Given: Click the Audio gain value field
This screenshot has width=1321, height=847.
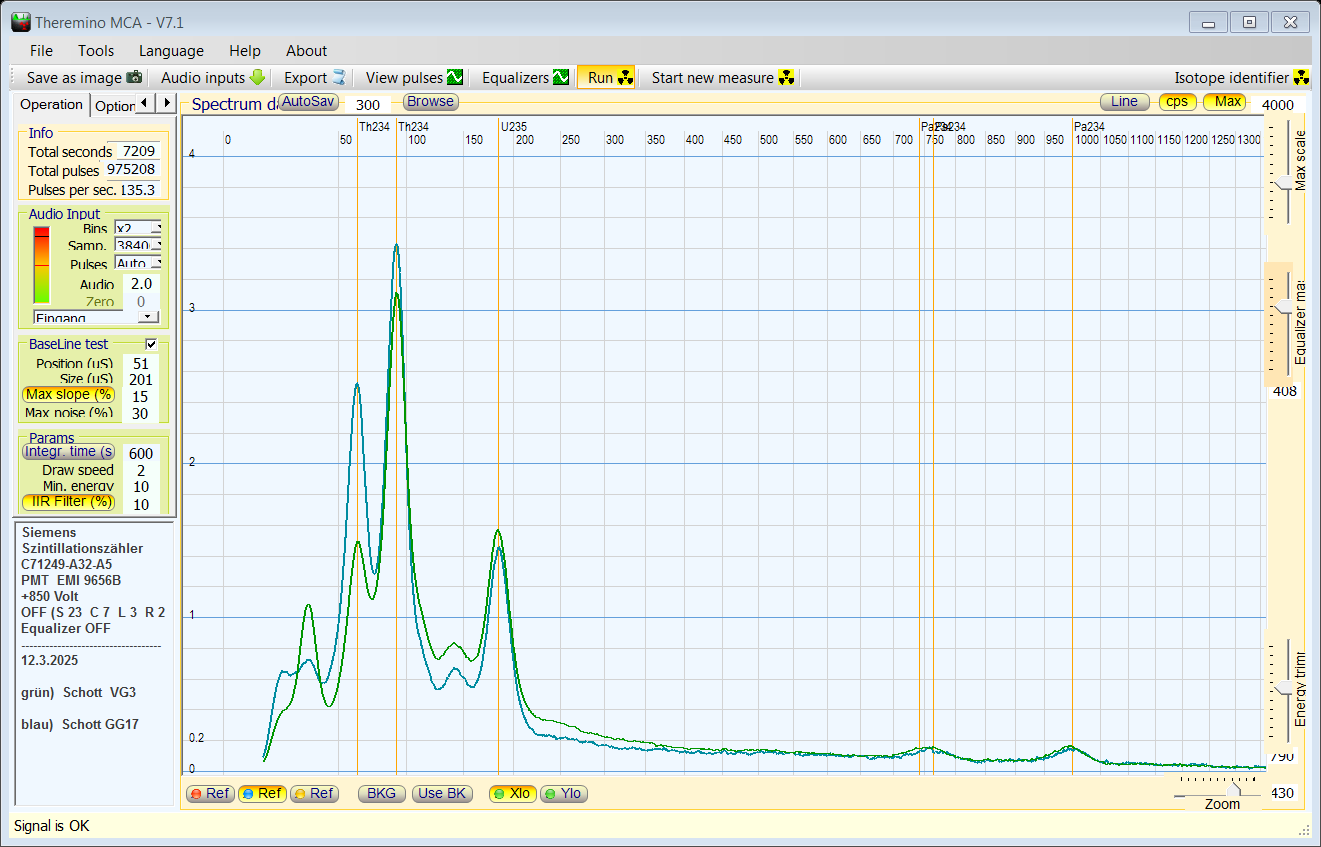Looking at the screenshot, I should pos(141,284).
